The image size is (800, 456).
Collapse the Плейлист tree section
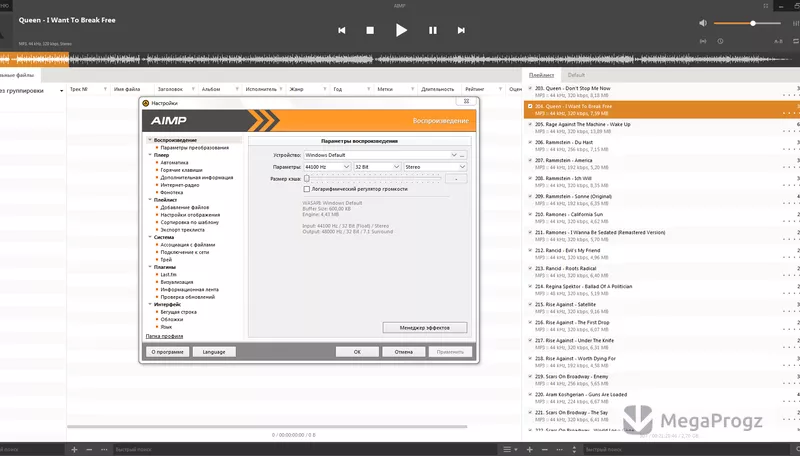tap(149, 200)
